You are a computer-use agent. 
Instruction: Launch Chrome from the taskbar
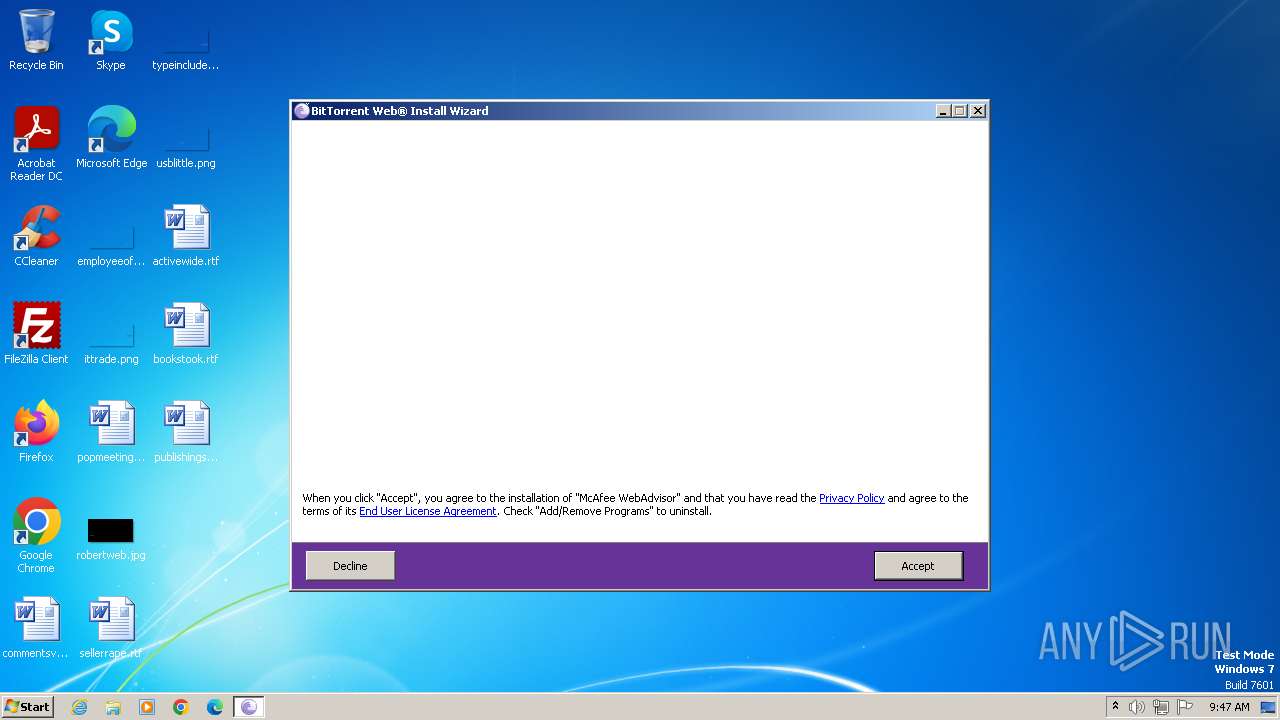(x=181, y=707)
